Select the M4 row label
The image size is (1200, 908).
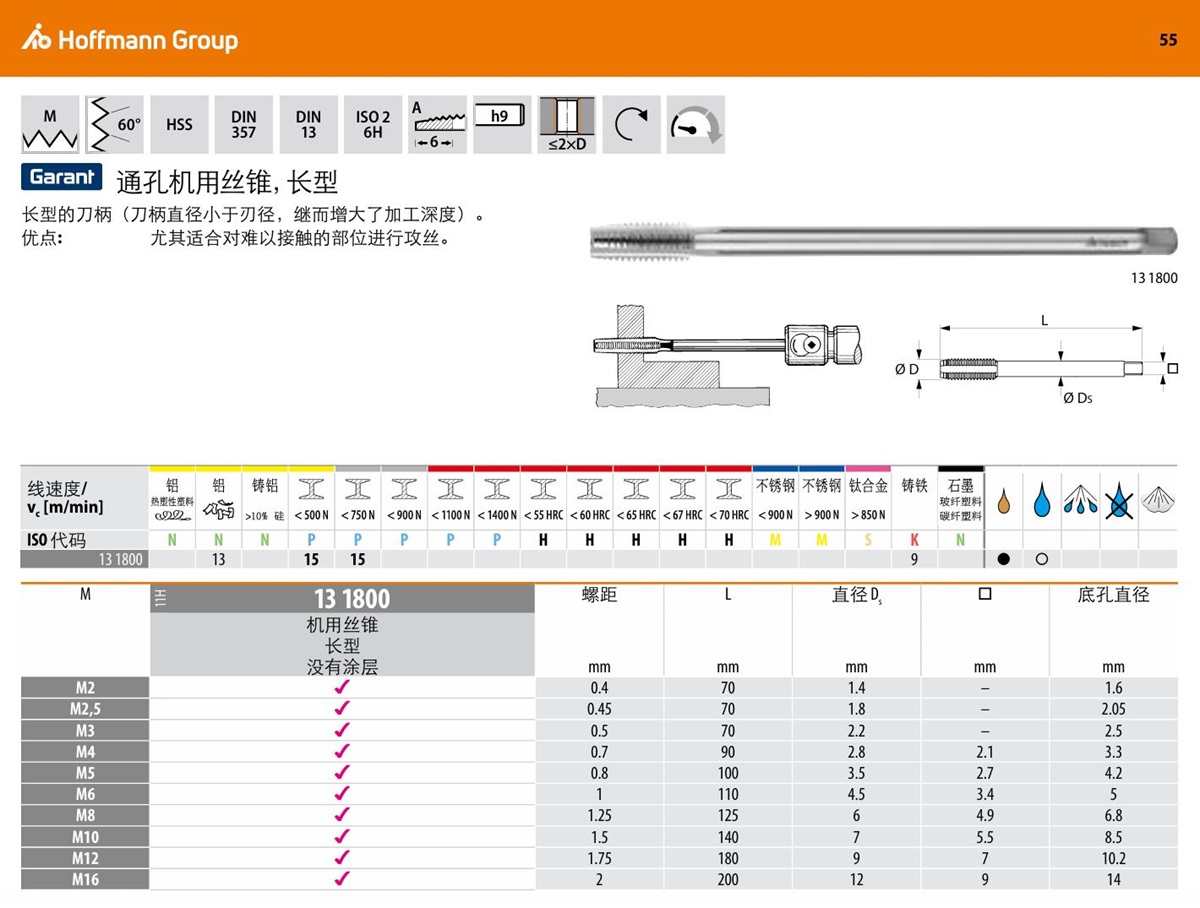point(85,751)
